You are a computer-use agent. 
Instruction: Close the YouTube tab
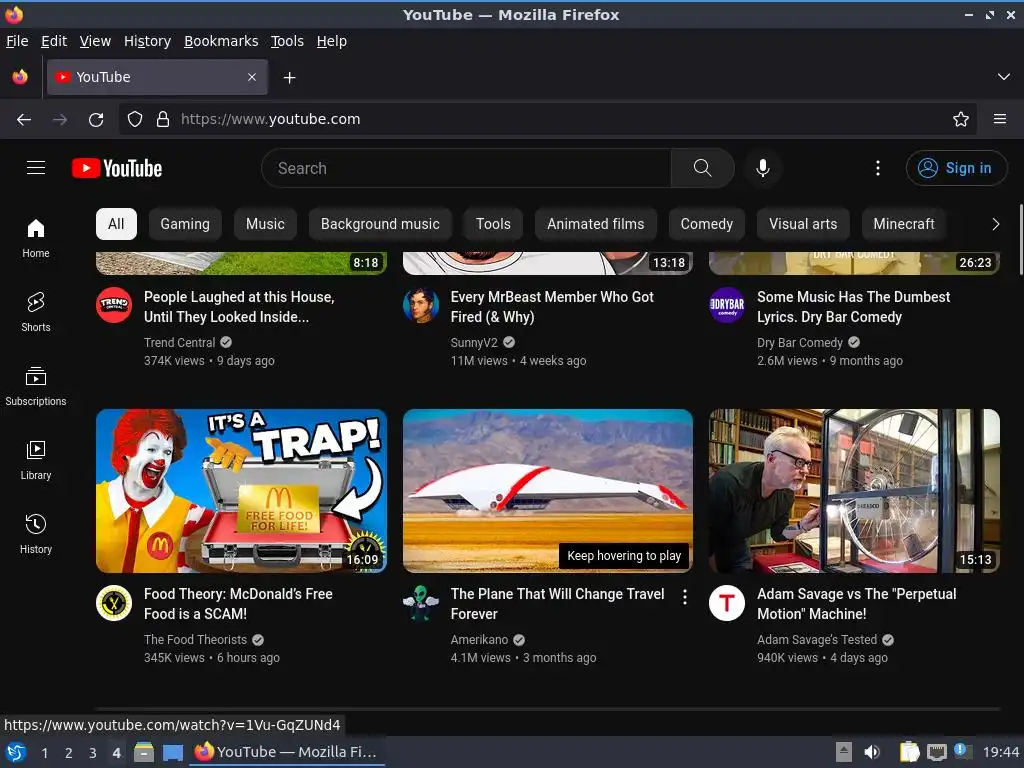click(252, 77)
